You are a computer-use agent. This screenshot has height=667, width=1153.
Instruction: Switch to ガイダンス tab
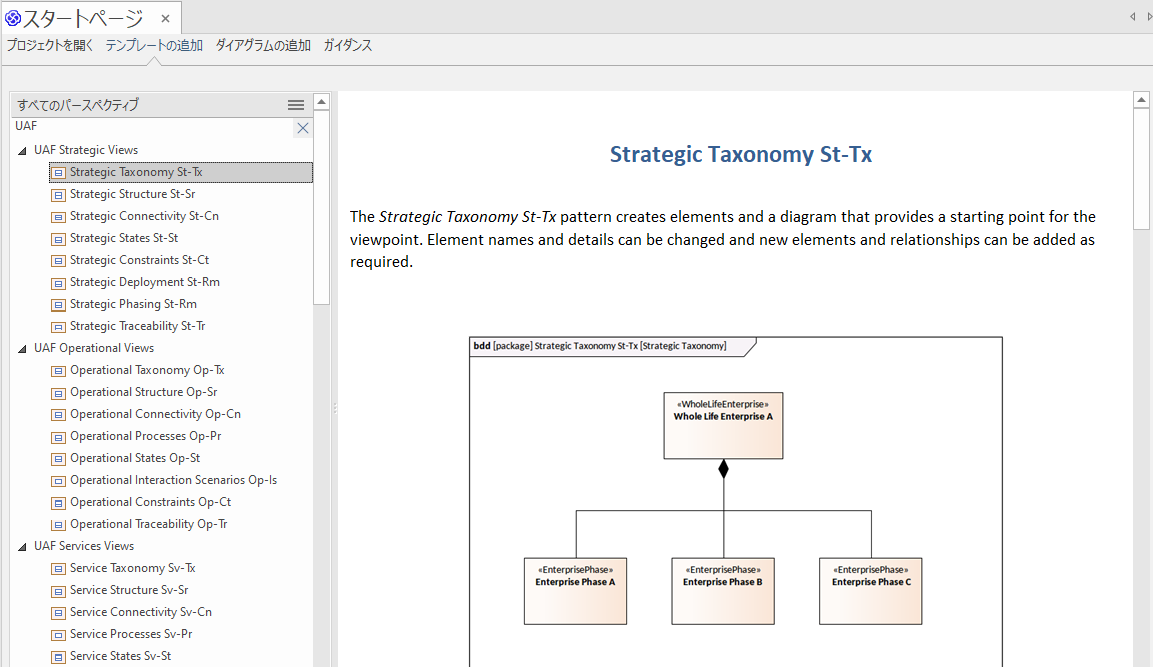point(348,46)
